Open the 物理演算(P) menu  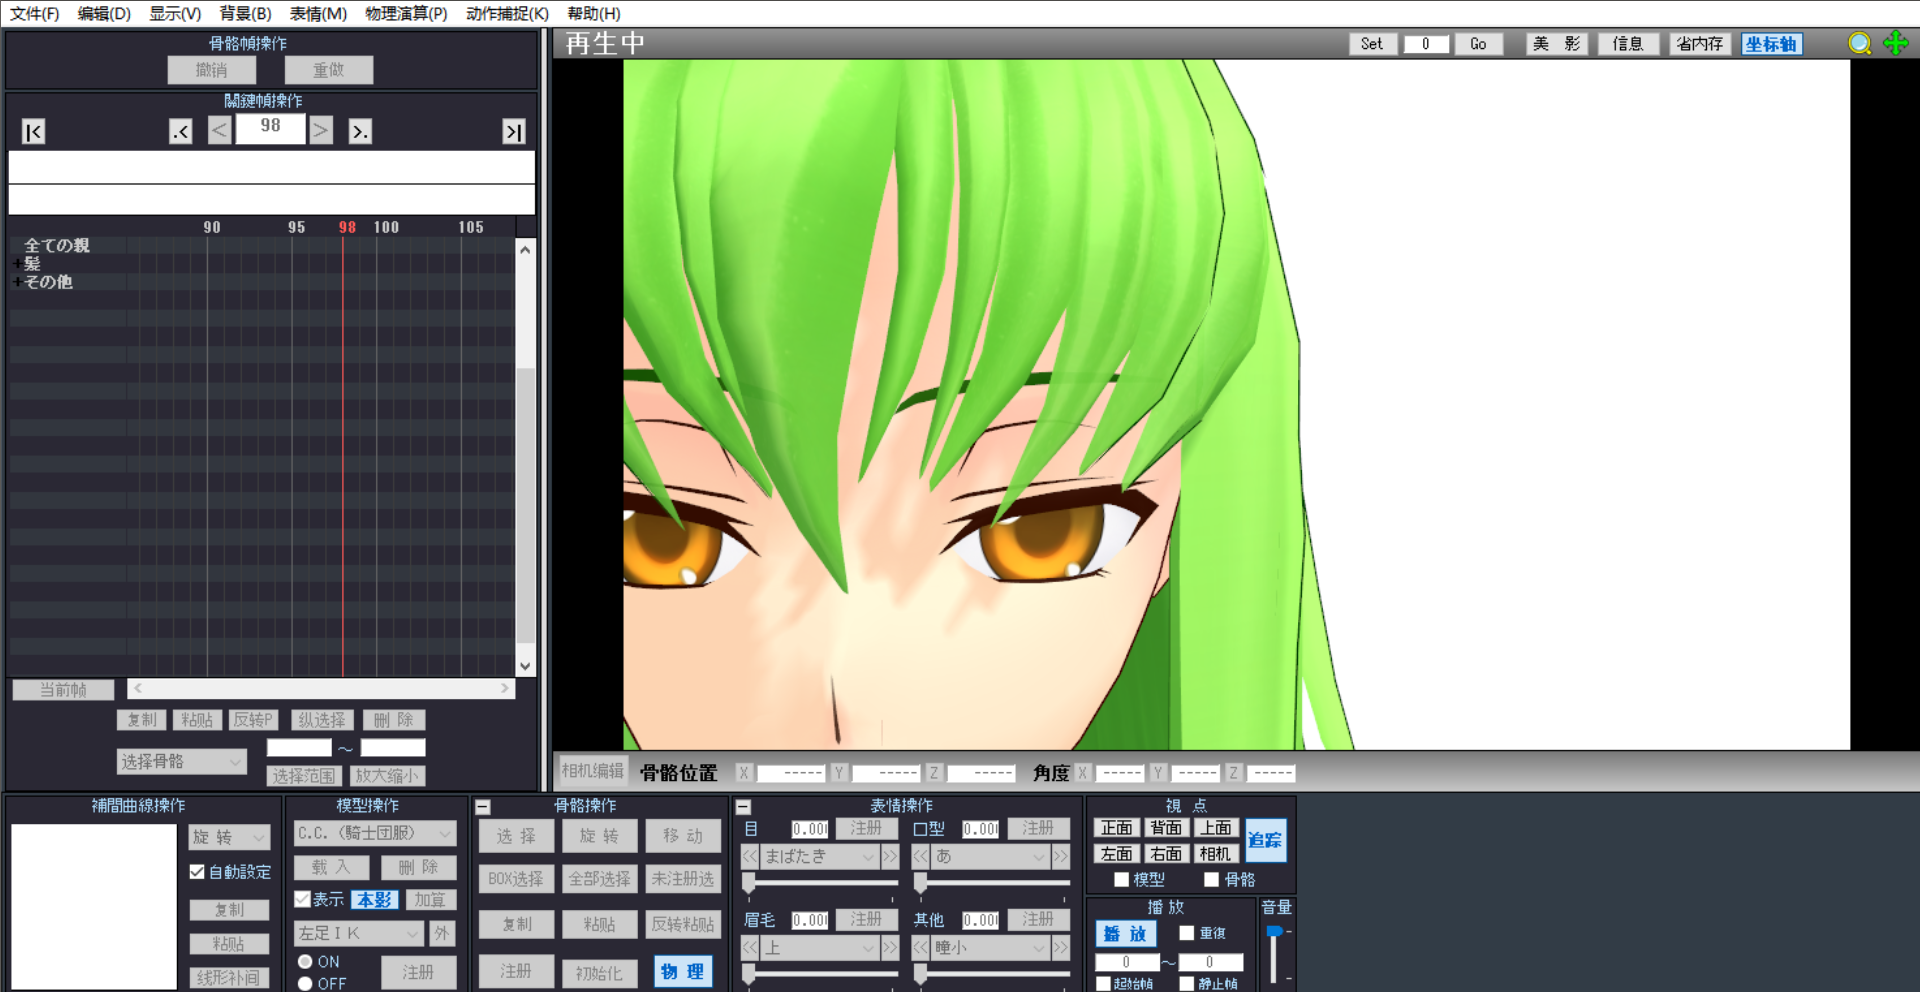[406, 13]
